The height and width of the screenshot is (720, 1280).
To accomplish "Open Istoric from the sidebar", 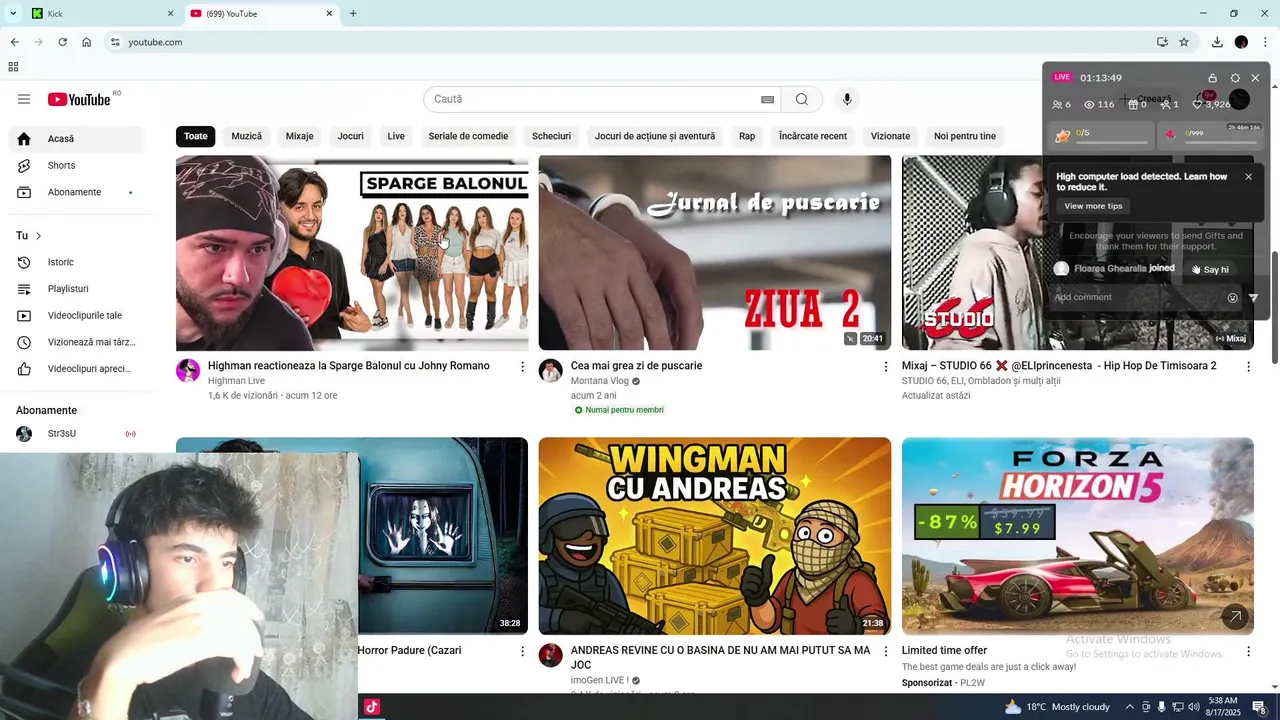I will coord(76,262).
